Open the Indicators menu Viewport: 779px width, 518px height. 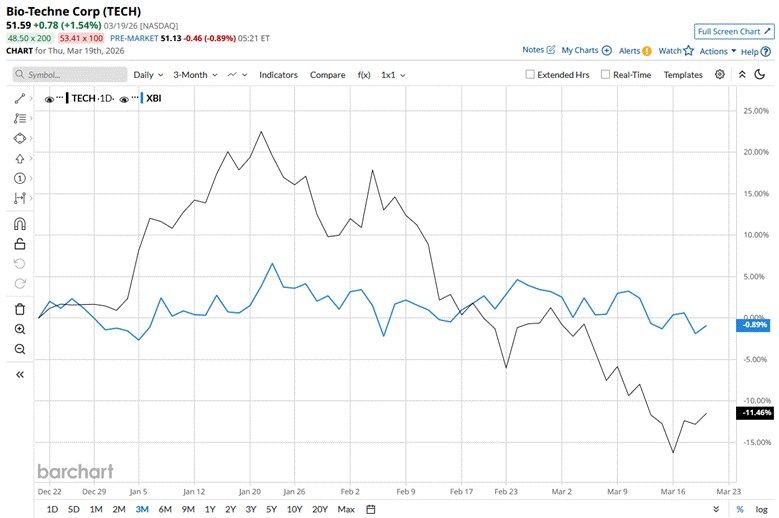click(278, 74)
